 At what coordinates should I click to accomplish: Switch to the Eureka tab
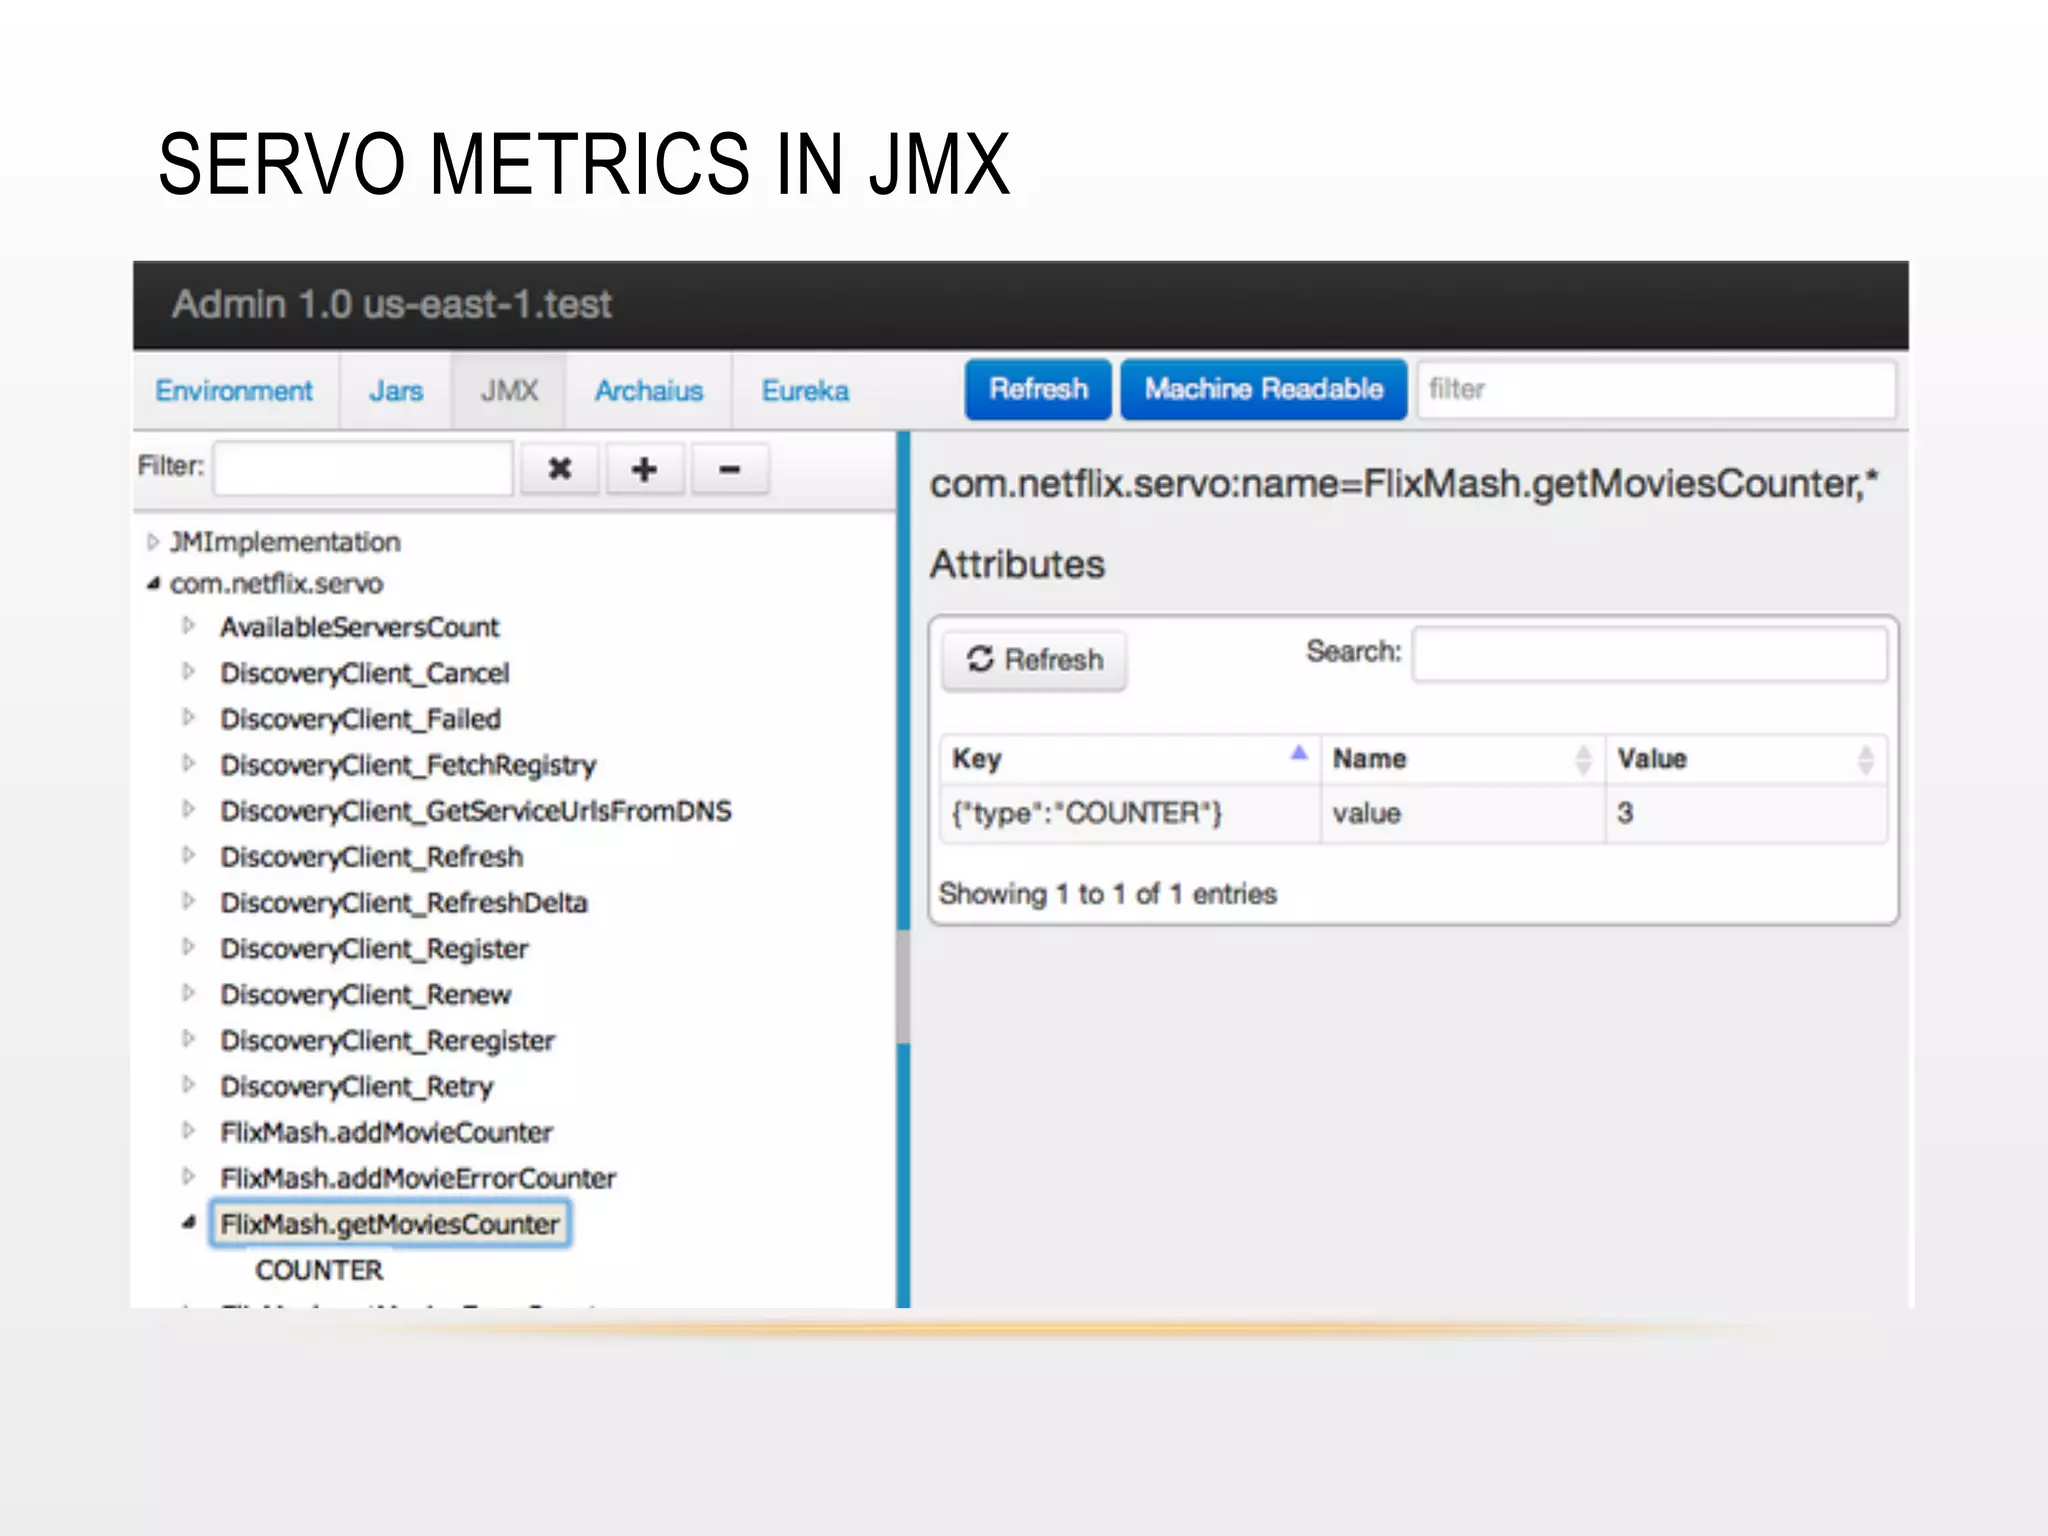click(x=805, y=391)
